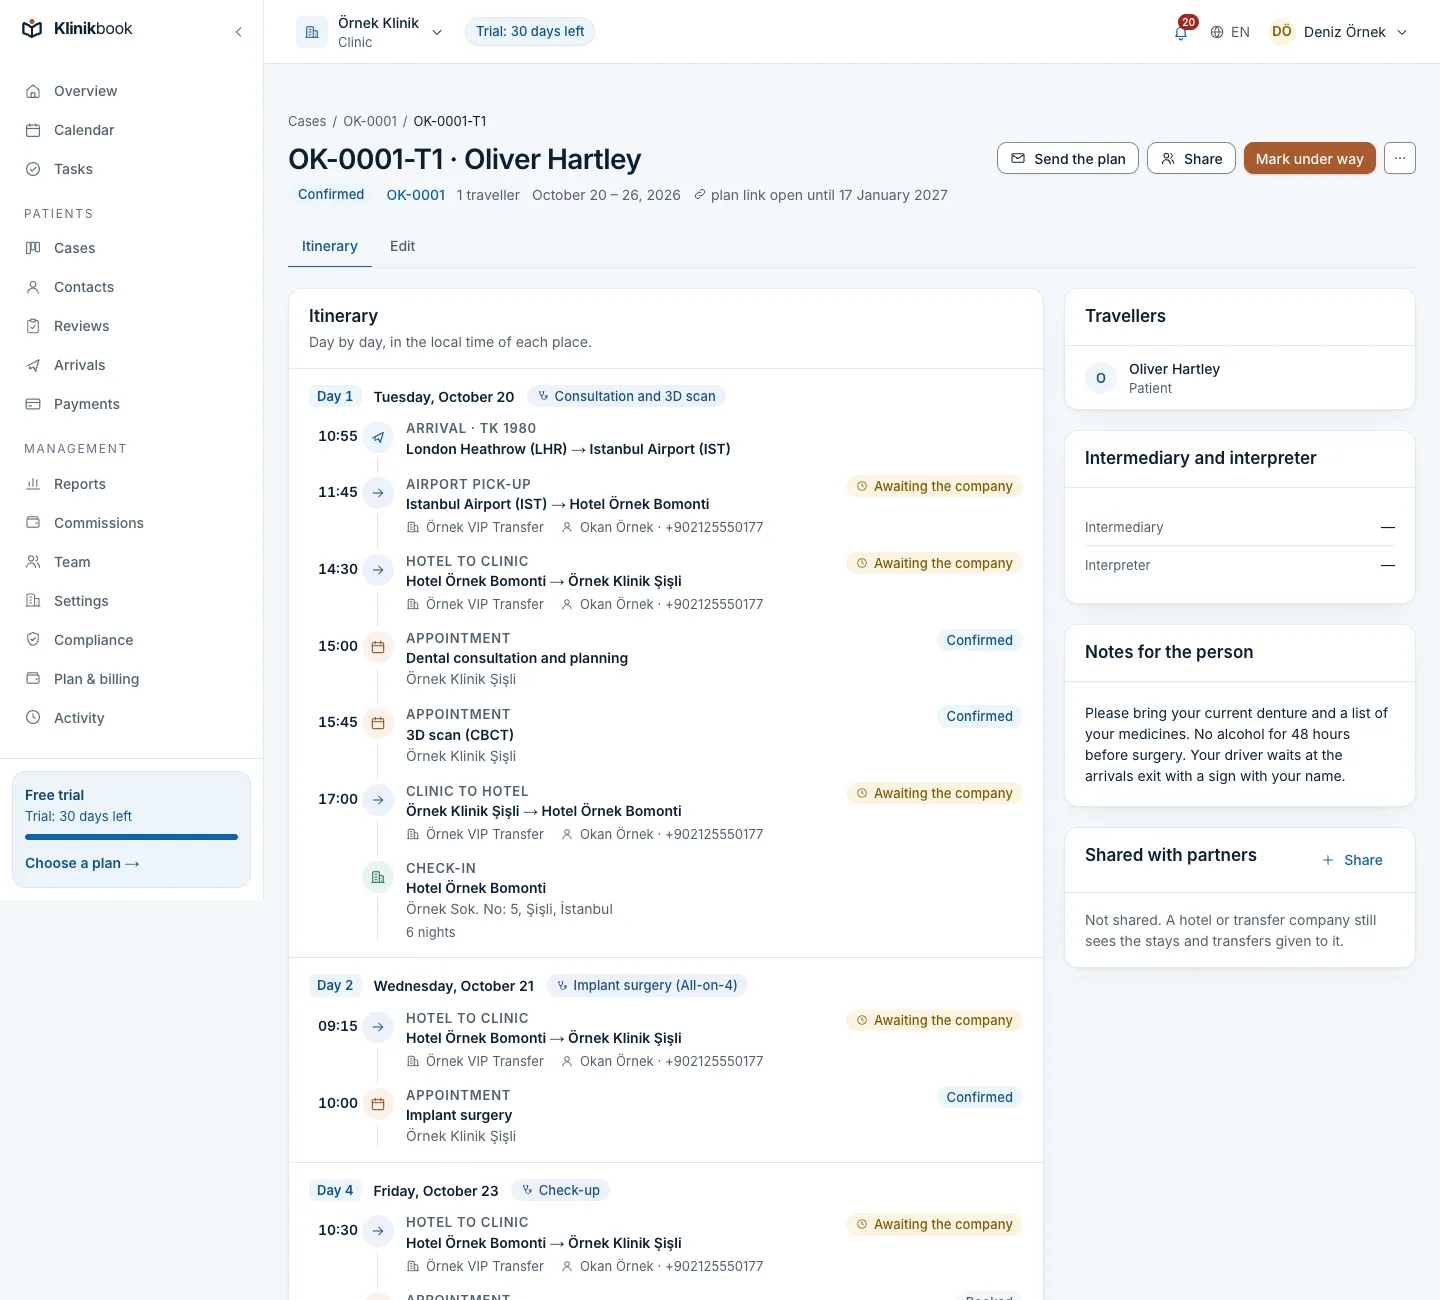Click the 15:00 appointment calendar icon
The height and width of the screenshot is (1300, 1440).
[378, 647]
